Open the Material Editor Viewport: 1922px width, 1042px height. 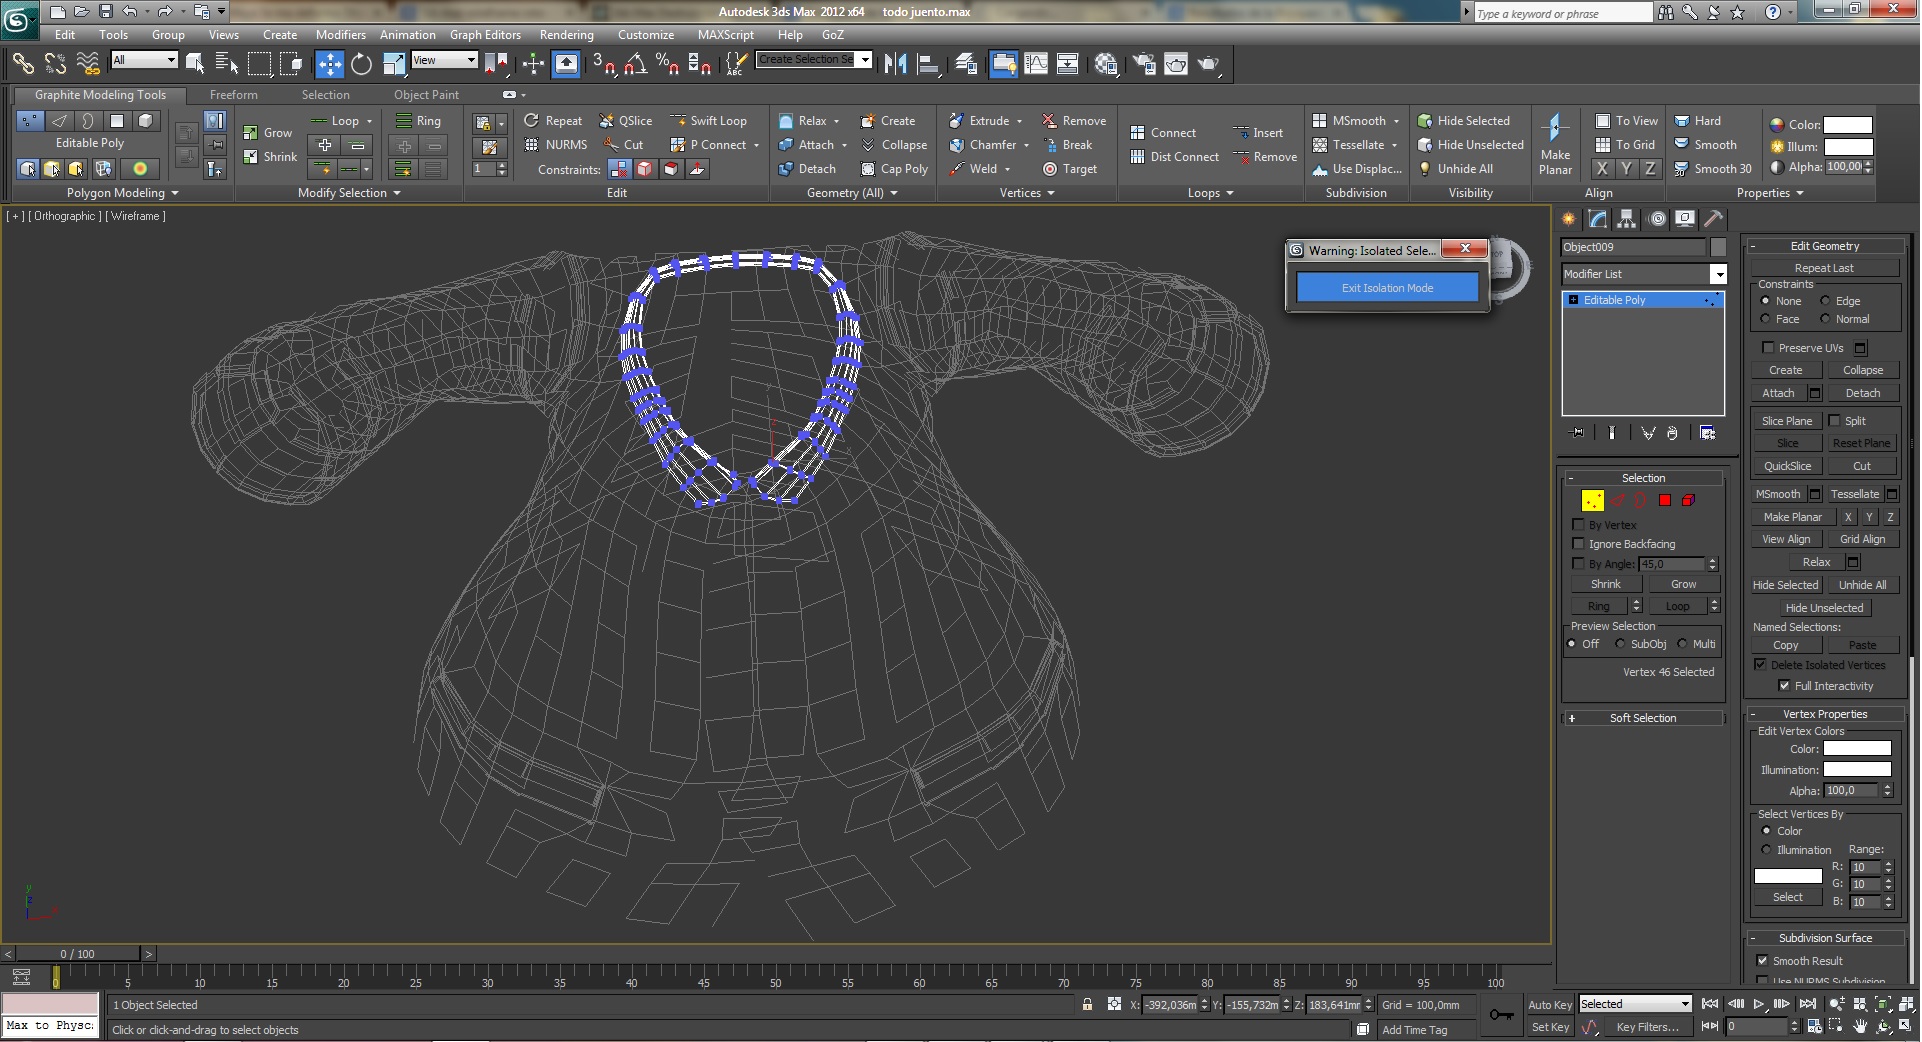pyautogui.click(x=1106, y=64)
